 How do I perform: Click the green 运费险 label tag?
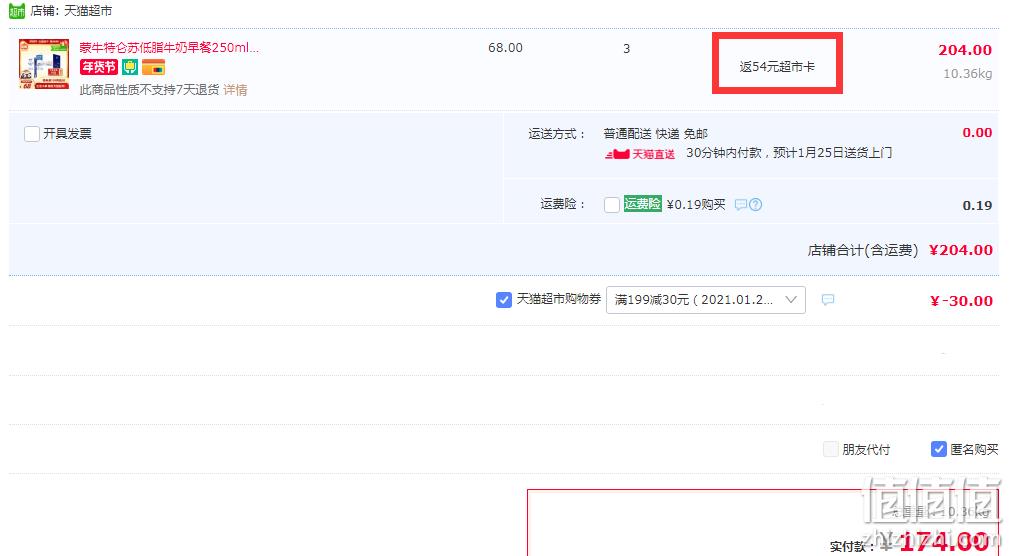[642, 204]
